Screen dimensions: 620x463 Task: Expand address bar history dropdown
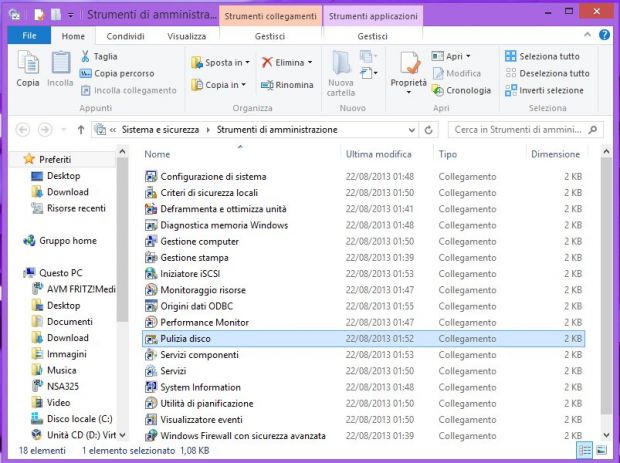(x=412, y=130)
